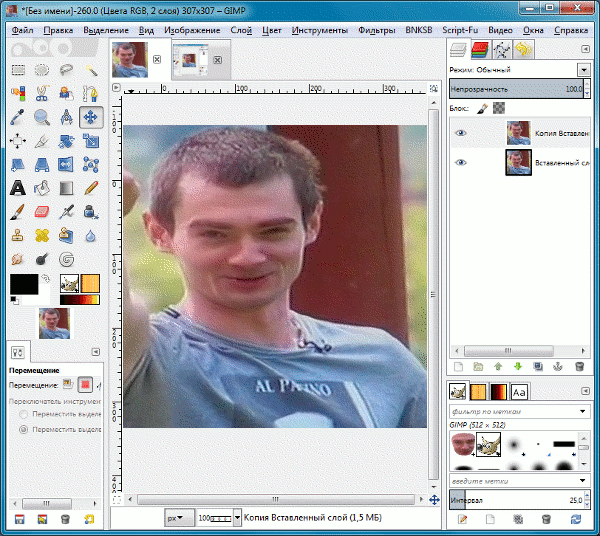Image resolution: width=600 pixels, height=536 pixels.
Task: Hide the bottom Вставленный слой layer eye
Action: point(461,163)
